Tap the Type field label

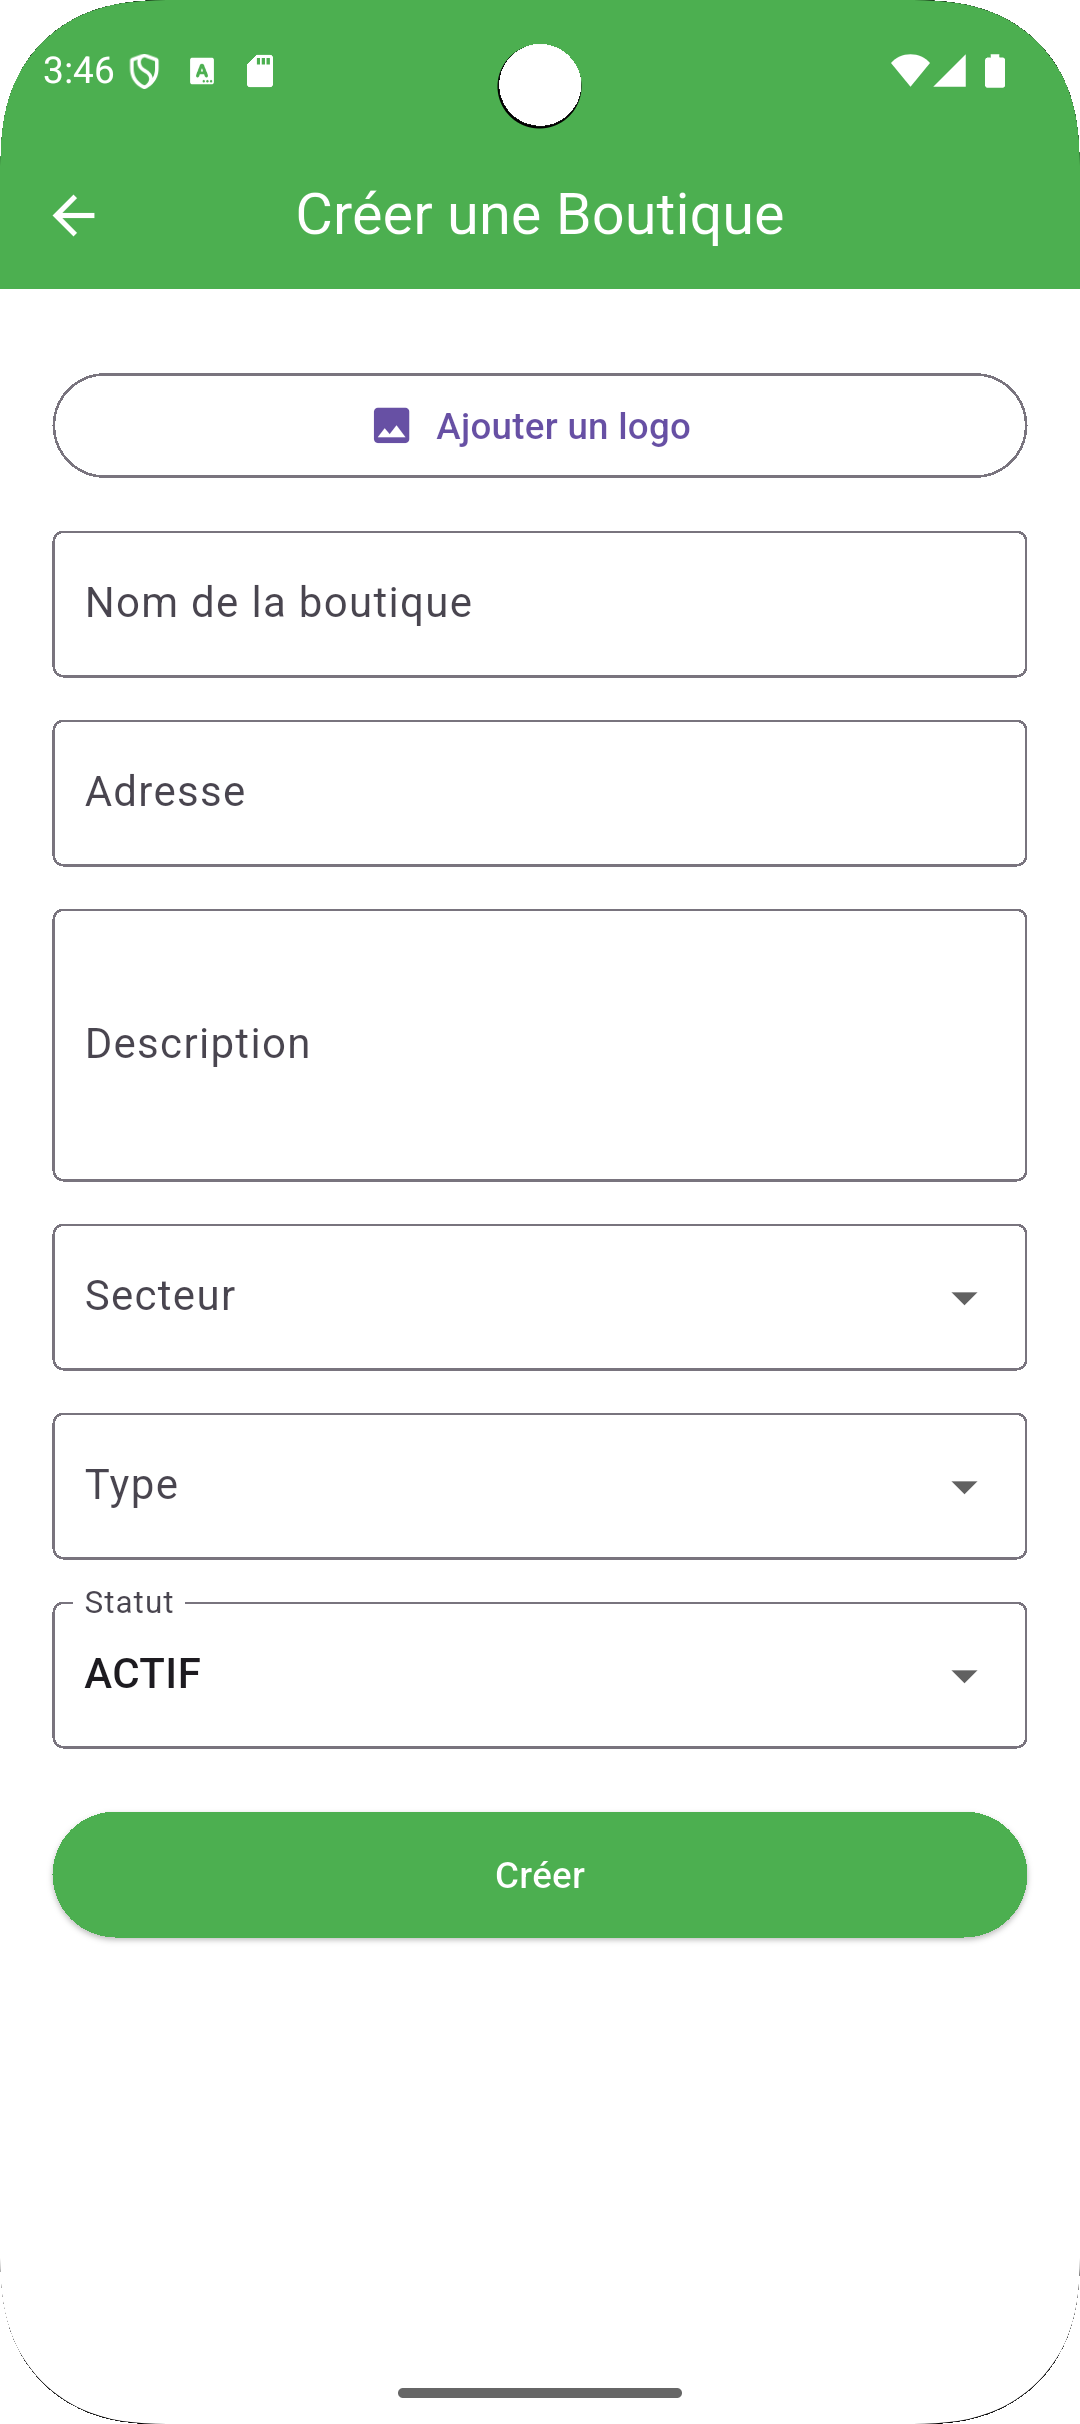(x=132, y=1486)
